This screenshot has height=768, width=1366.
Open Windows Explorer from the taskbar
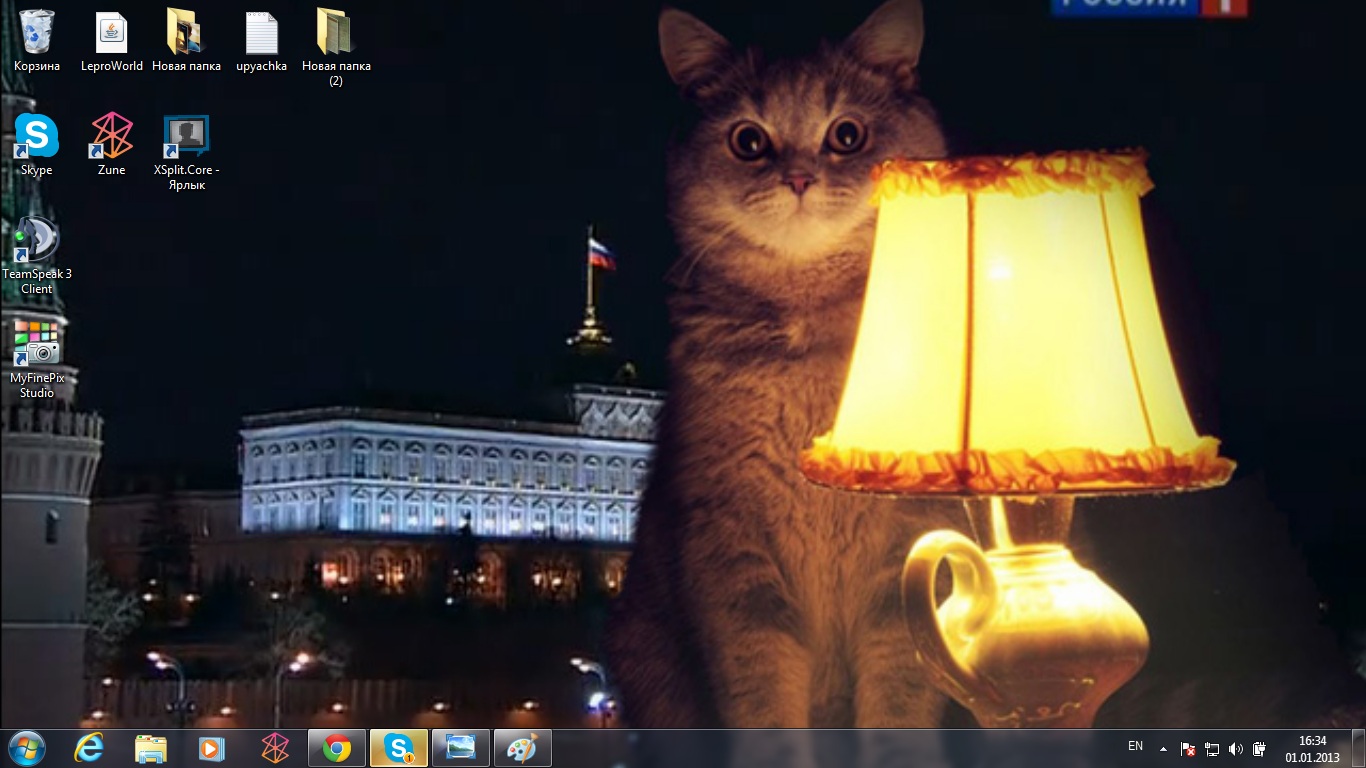(150, 748)
